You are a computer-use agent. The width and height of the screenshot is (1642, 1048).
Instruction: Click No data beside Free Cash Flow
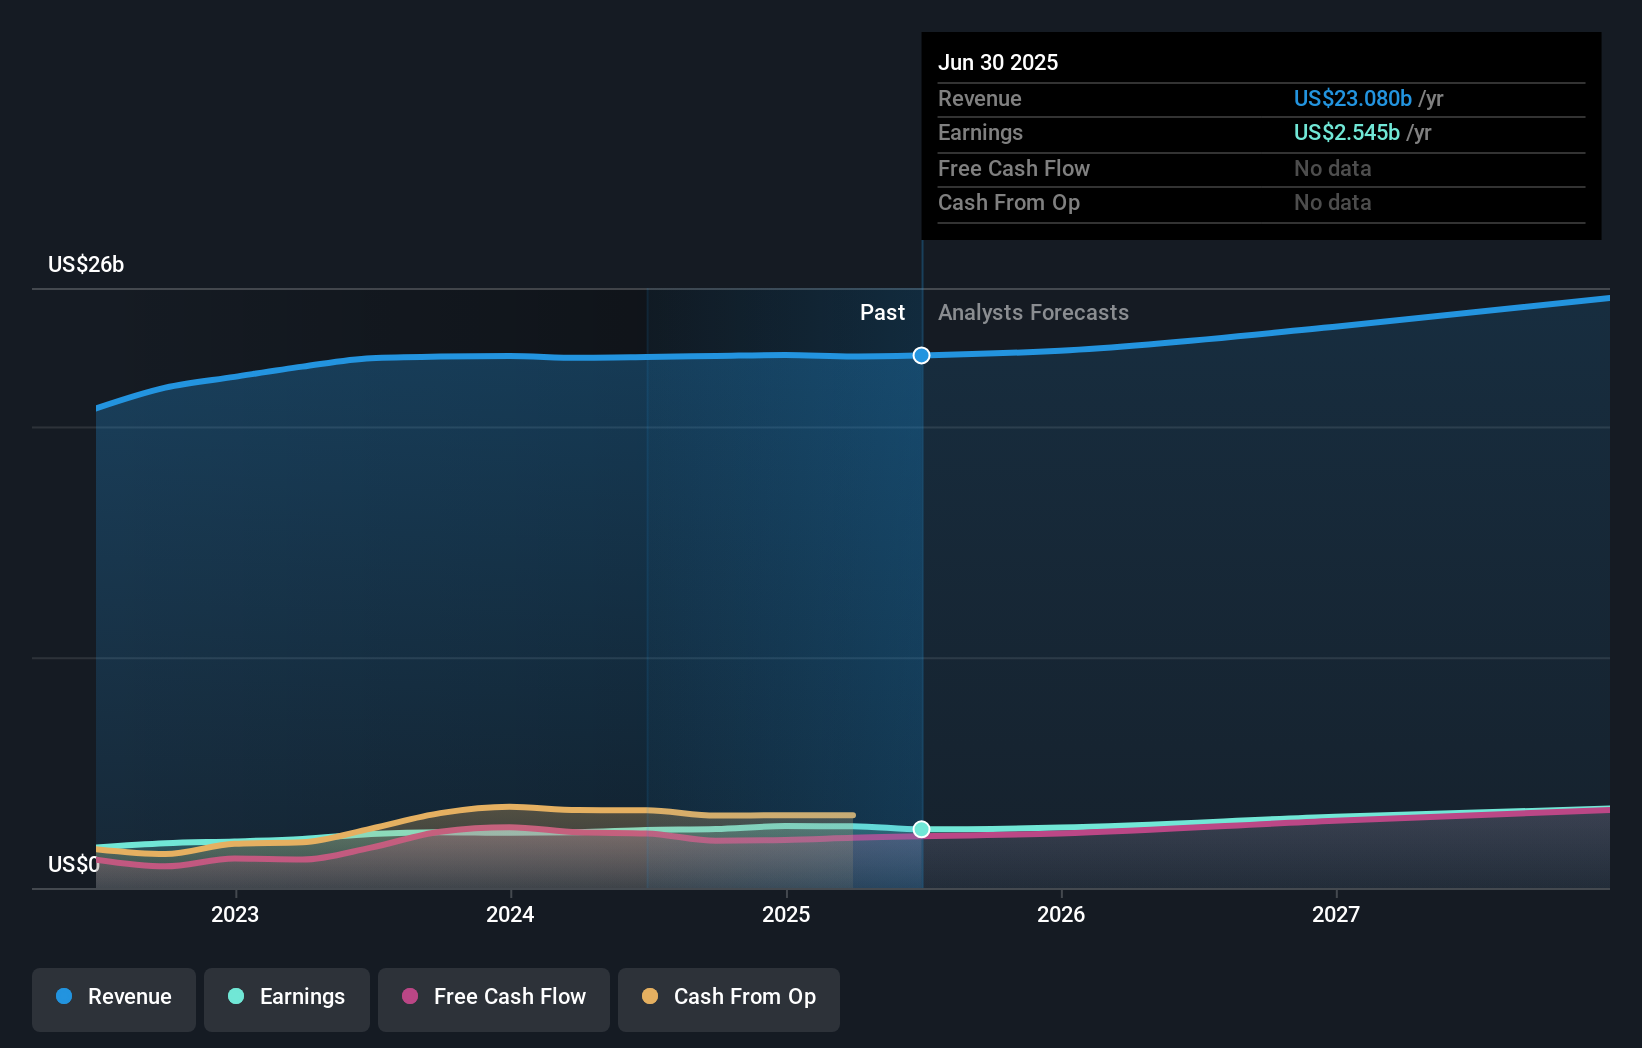coord(1333,168)
